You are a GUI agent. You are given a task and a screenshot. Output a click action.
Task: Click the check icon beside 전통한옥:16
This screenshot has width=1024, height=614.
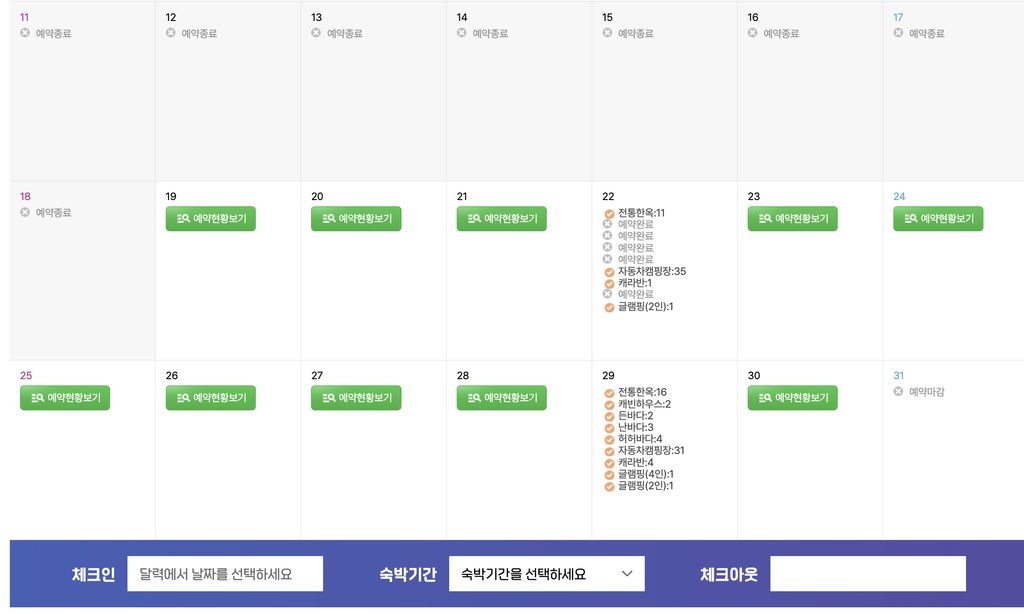609,393
